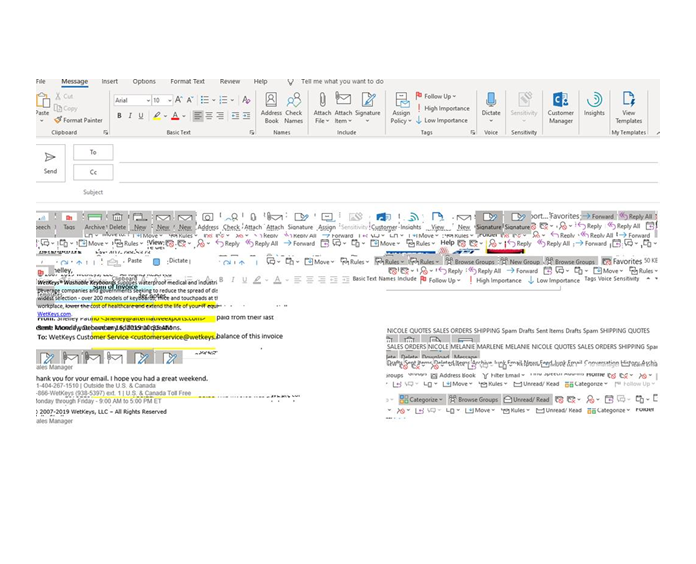The width and height of the screenshot is (696, 564).
Task: Click Filter Email button
Action: click(x=501, y=375)
